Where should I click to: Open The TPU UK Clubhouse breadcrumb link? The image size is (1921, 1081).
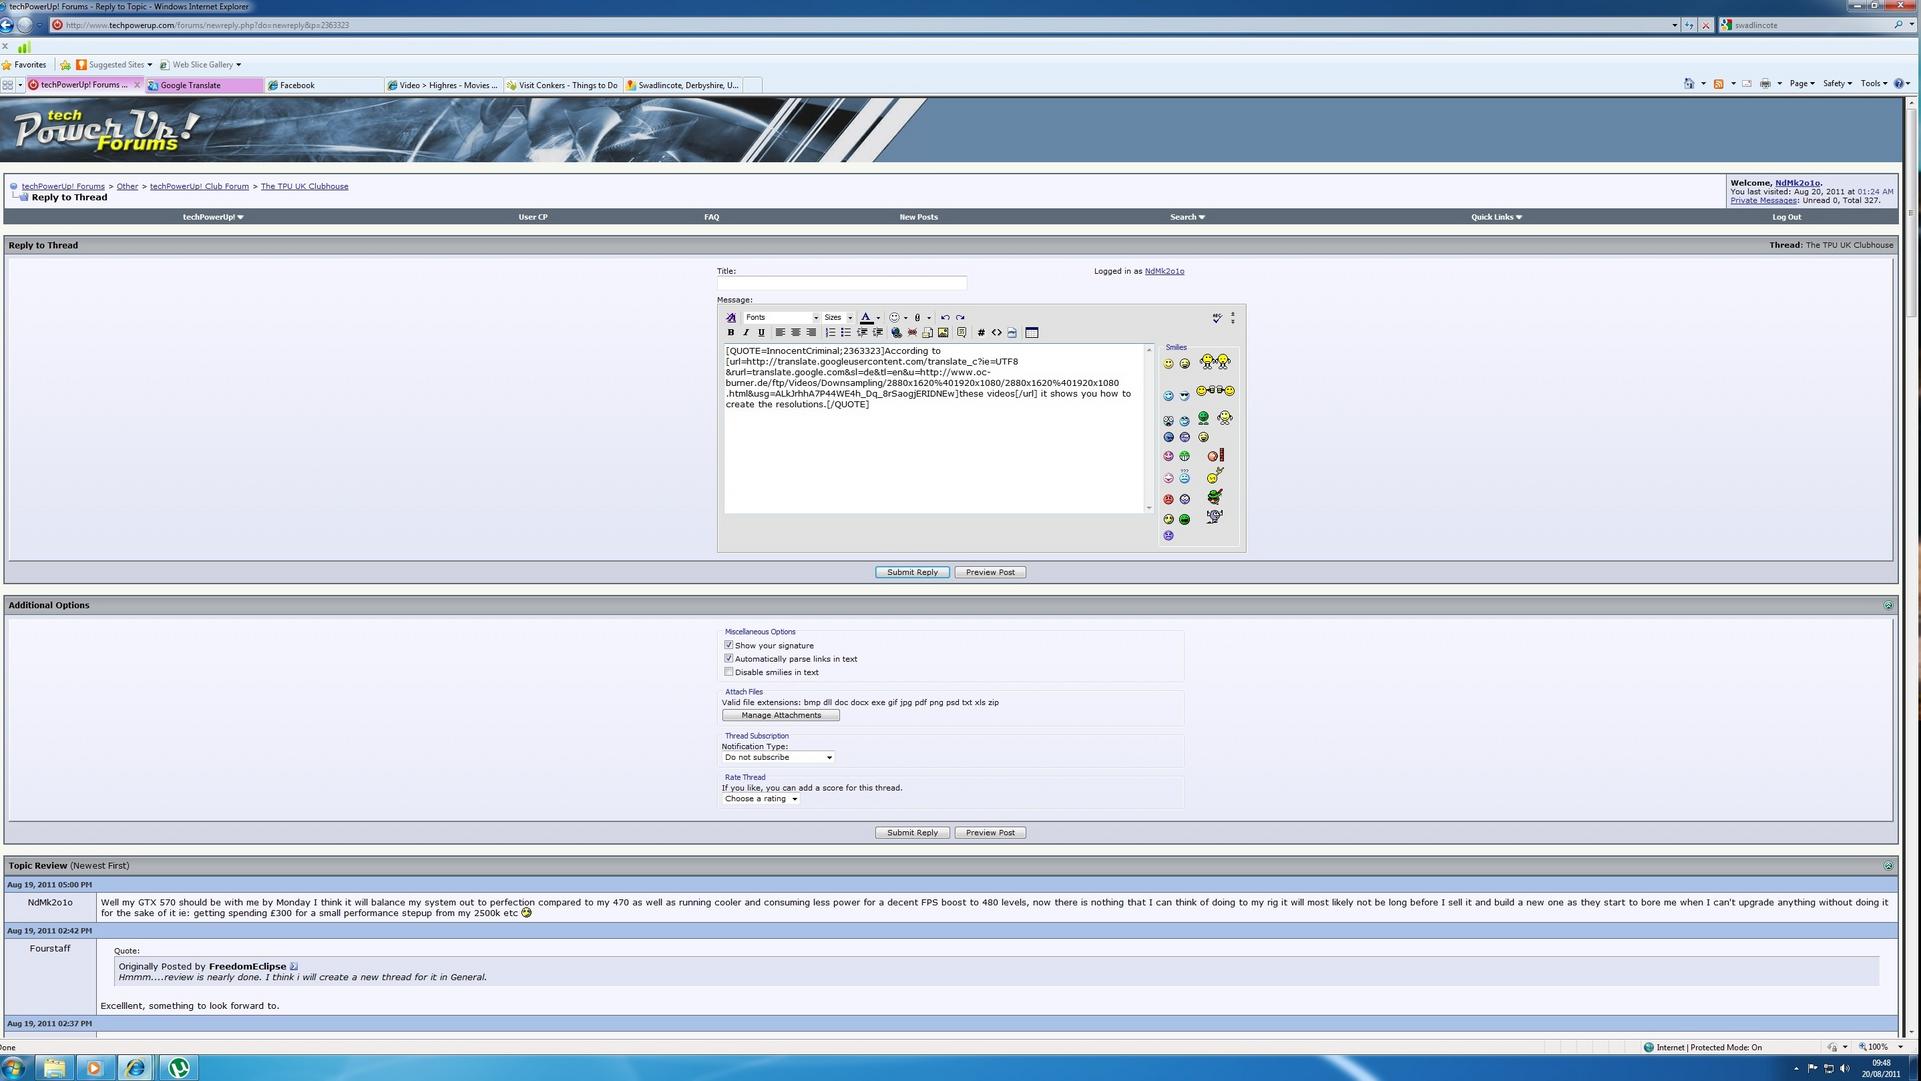(x=304, y=186)
